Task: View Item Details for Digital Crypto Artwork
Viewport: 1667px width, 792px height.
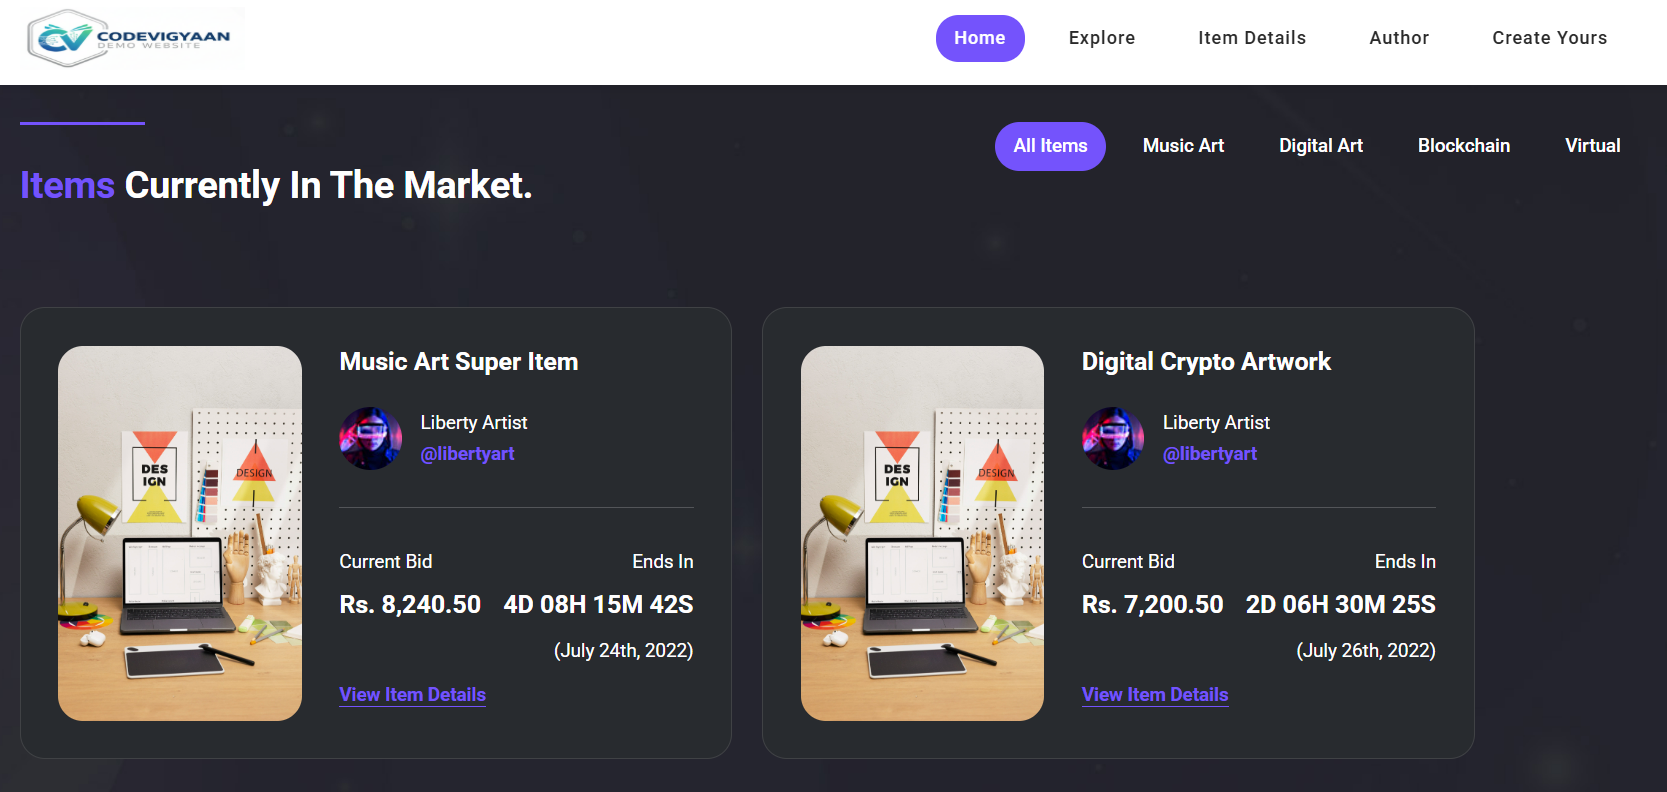Action: (x=1154, y=695)
